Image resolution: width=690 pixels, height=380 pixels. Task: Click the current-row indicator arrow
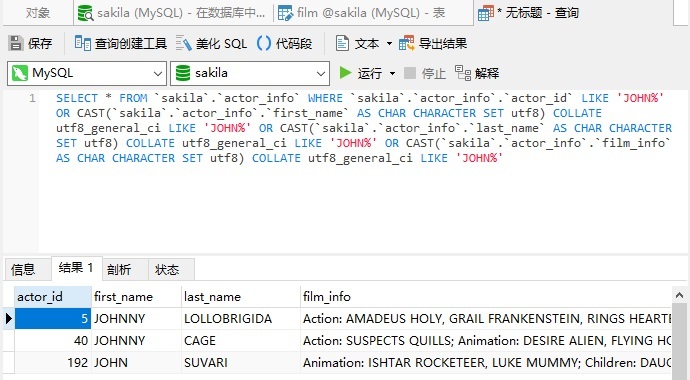[x=8, y=318]
